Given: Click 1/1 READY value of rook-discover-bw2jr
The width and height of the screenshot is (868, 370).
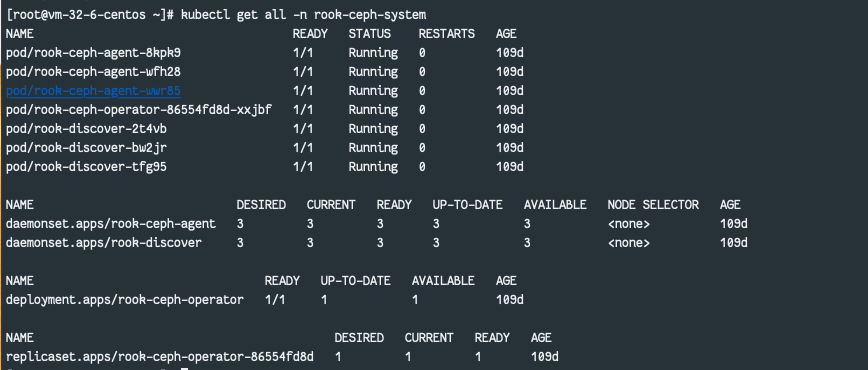Looking at the screenshot, I should (303, 147).
